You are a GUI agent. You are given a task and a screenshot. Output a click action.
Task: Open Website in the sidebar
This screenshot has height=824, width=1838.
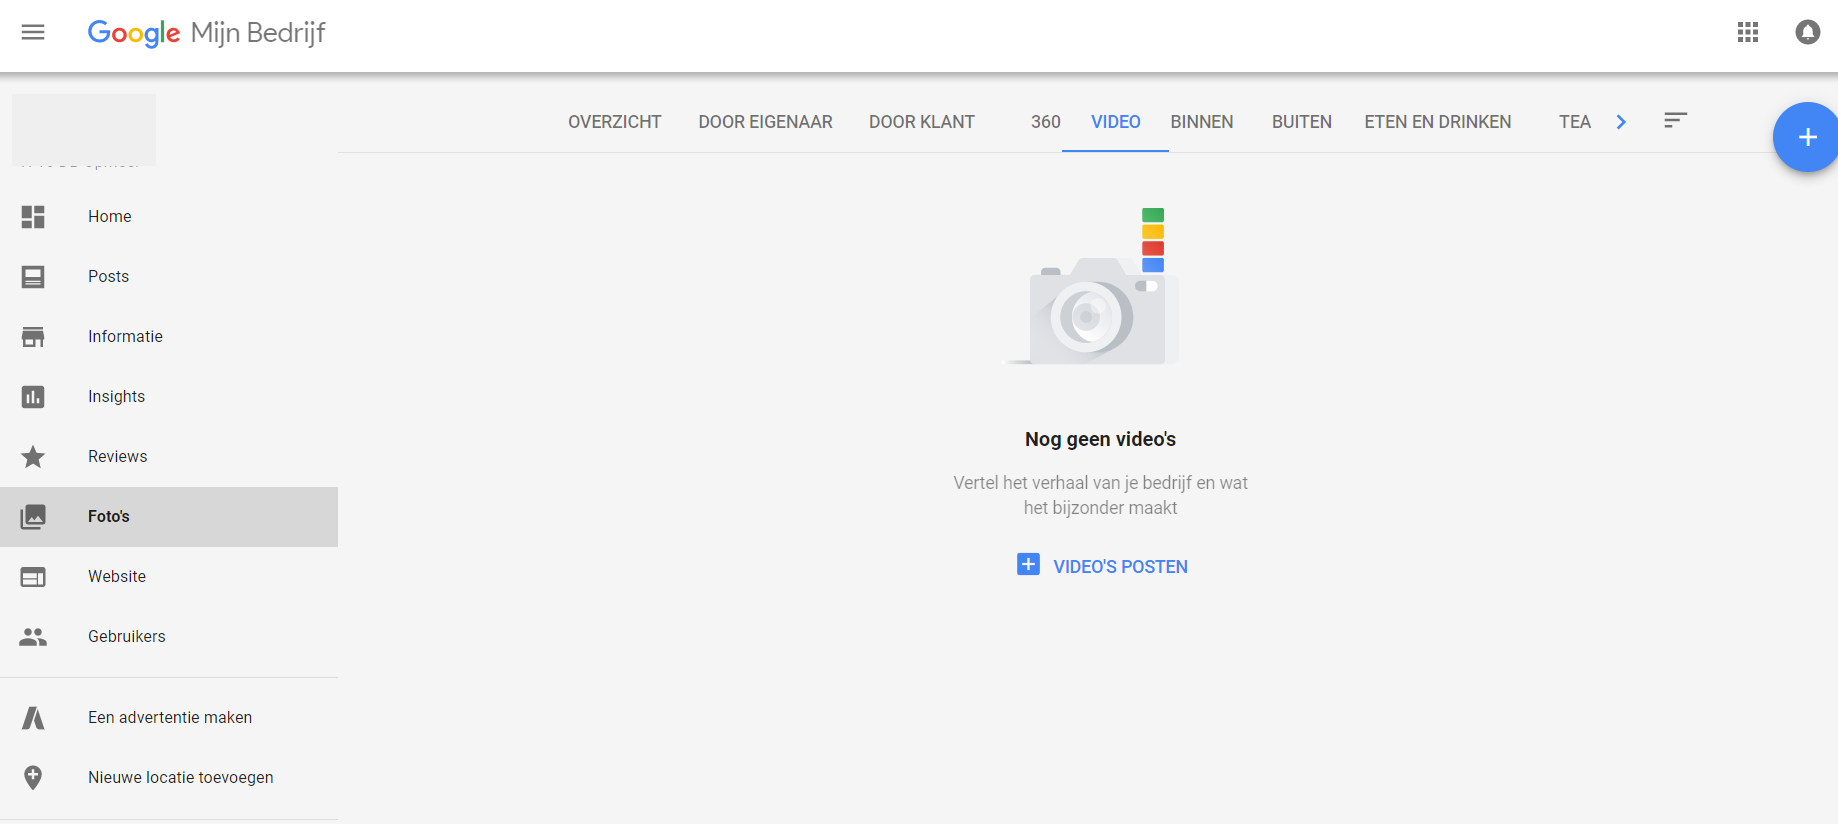coord(117,577)
